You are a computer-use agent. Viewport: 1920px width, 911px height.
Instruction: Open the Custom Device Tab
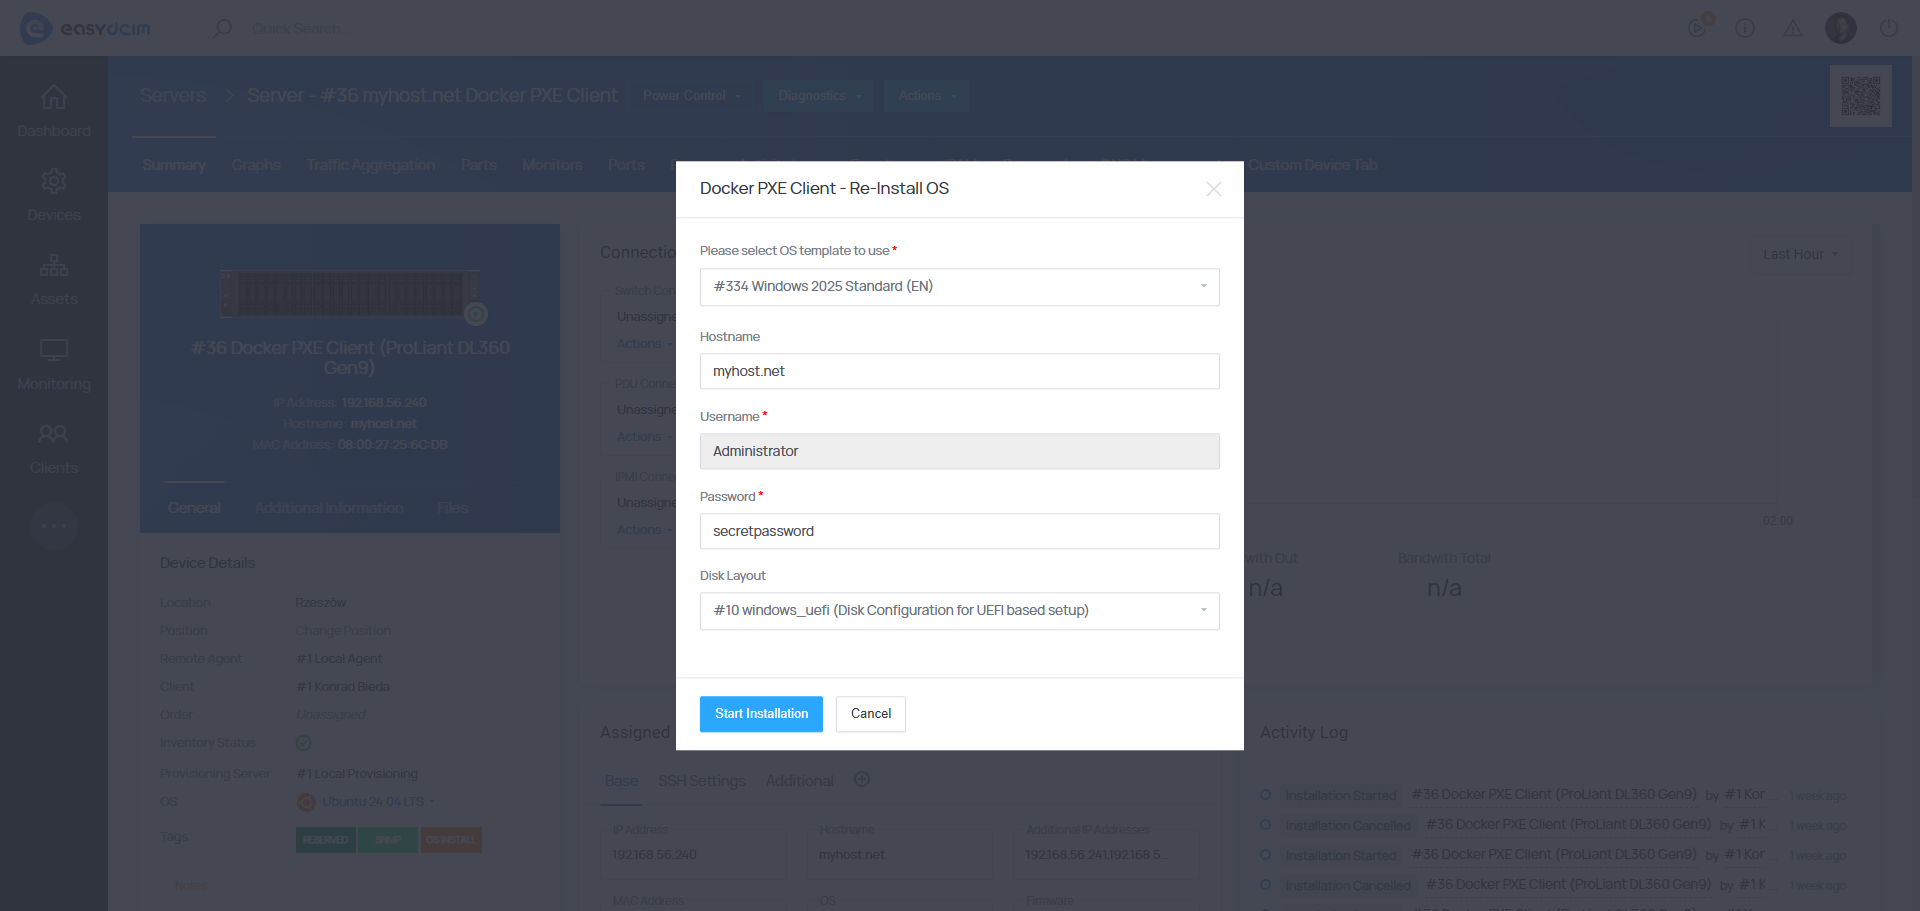coord(1312,165)
